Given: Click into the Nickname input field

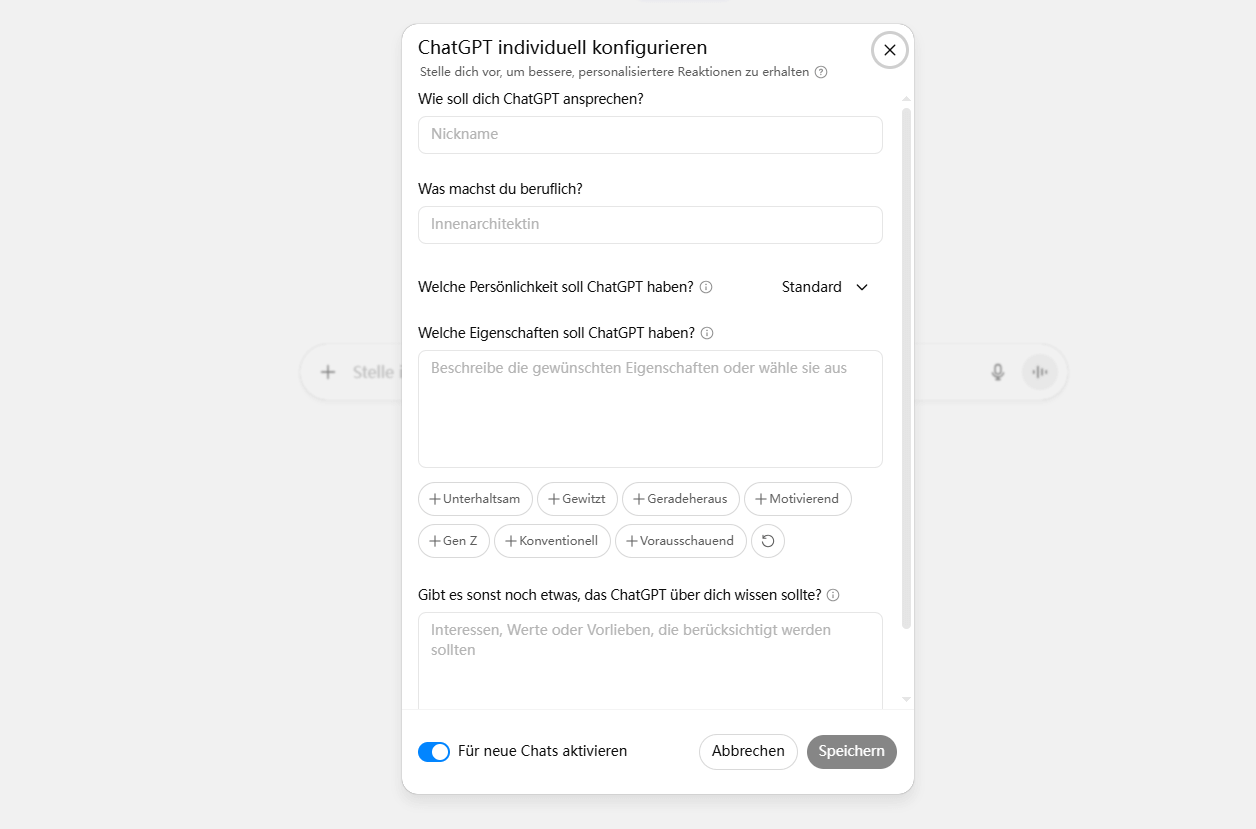Looking at the screenshot, I should (x=650, y=134).
